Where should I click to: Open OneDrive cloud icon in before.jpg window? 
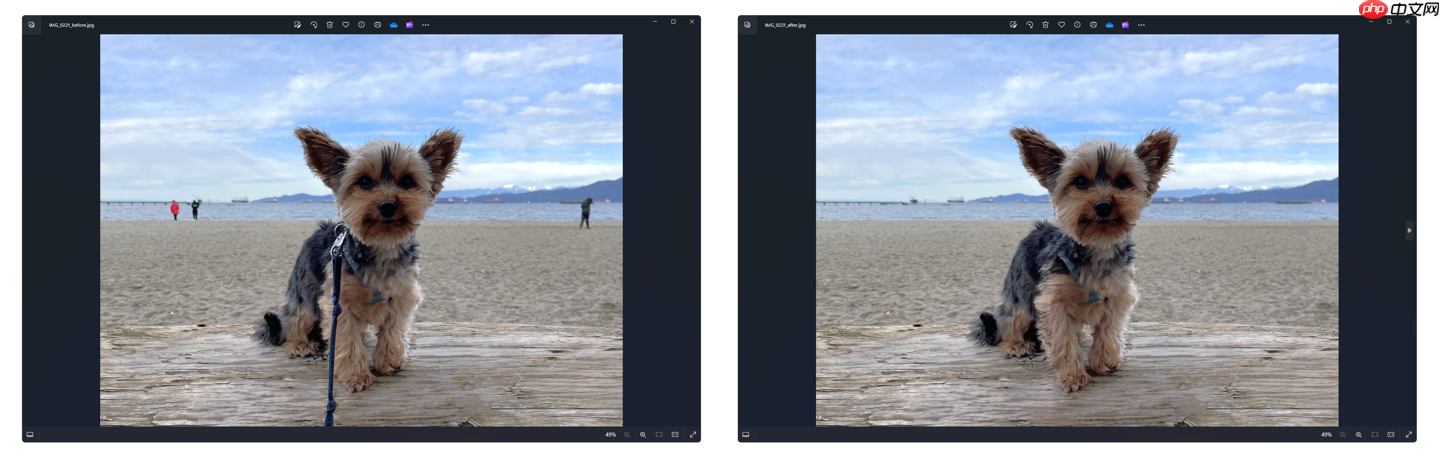coord(393,25)
